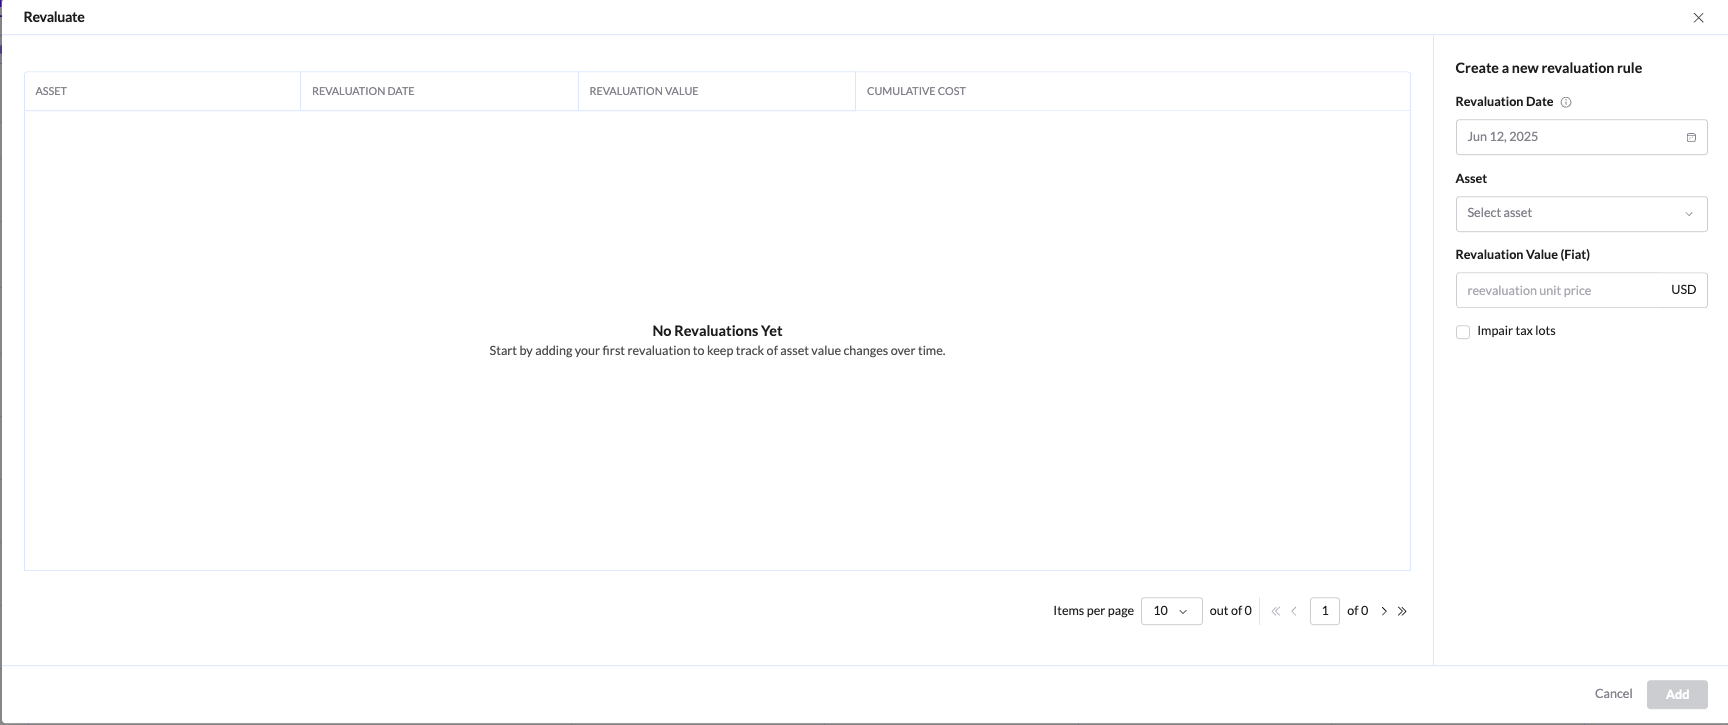The width and height of the screenshot is (1728, 725).
Task: Enable the Impair tax lots checkbox
Action: pos(1463,332)
